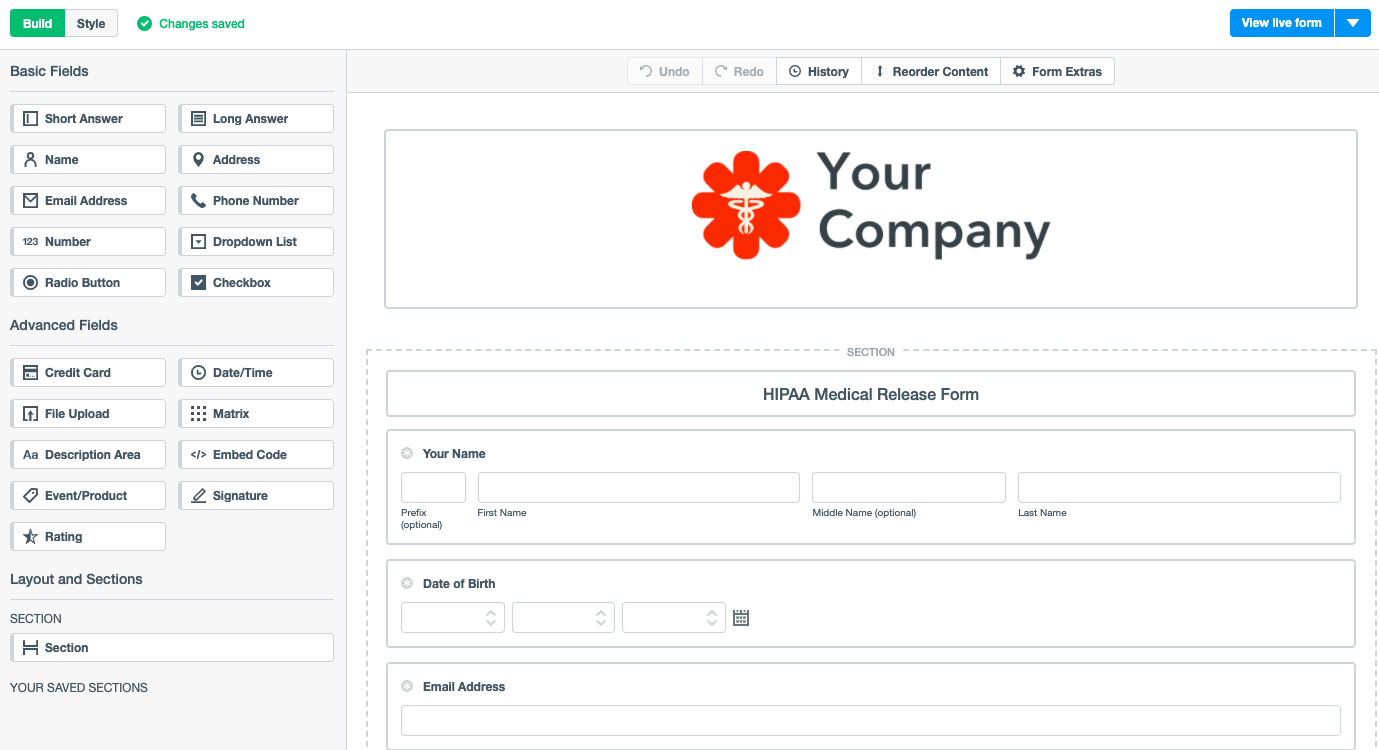Insert an Embed Code block
The width and height of the screenshot is (1379, 750).
(256, 454)
